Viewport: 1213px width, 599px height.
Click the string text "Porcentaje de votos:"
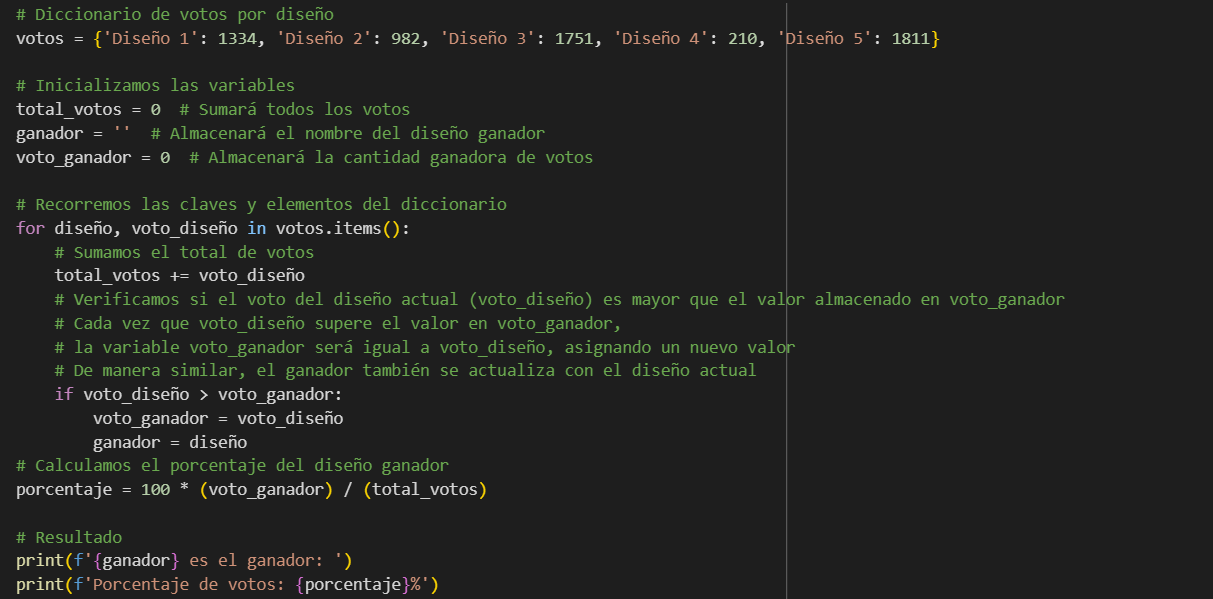(189, 584)
